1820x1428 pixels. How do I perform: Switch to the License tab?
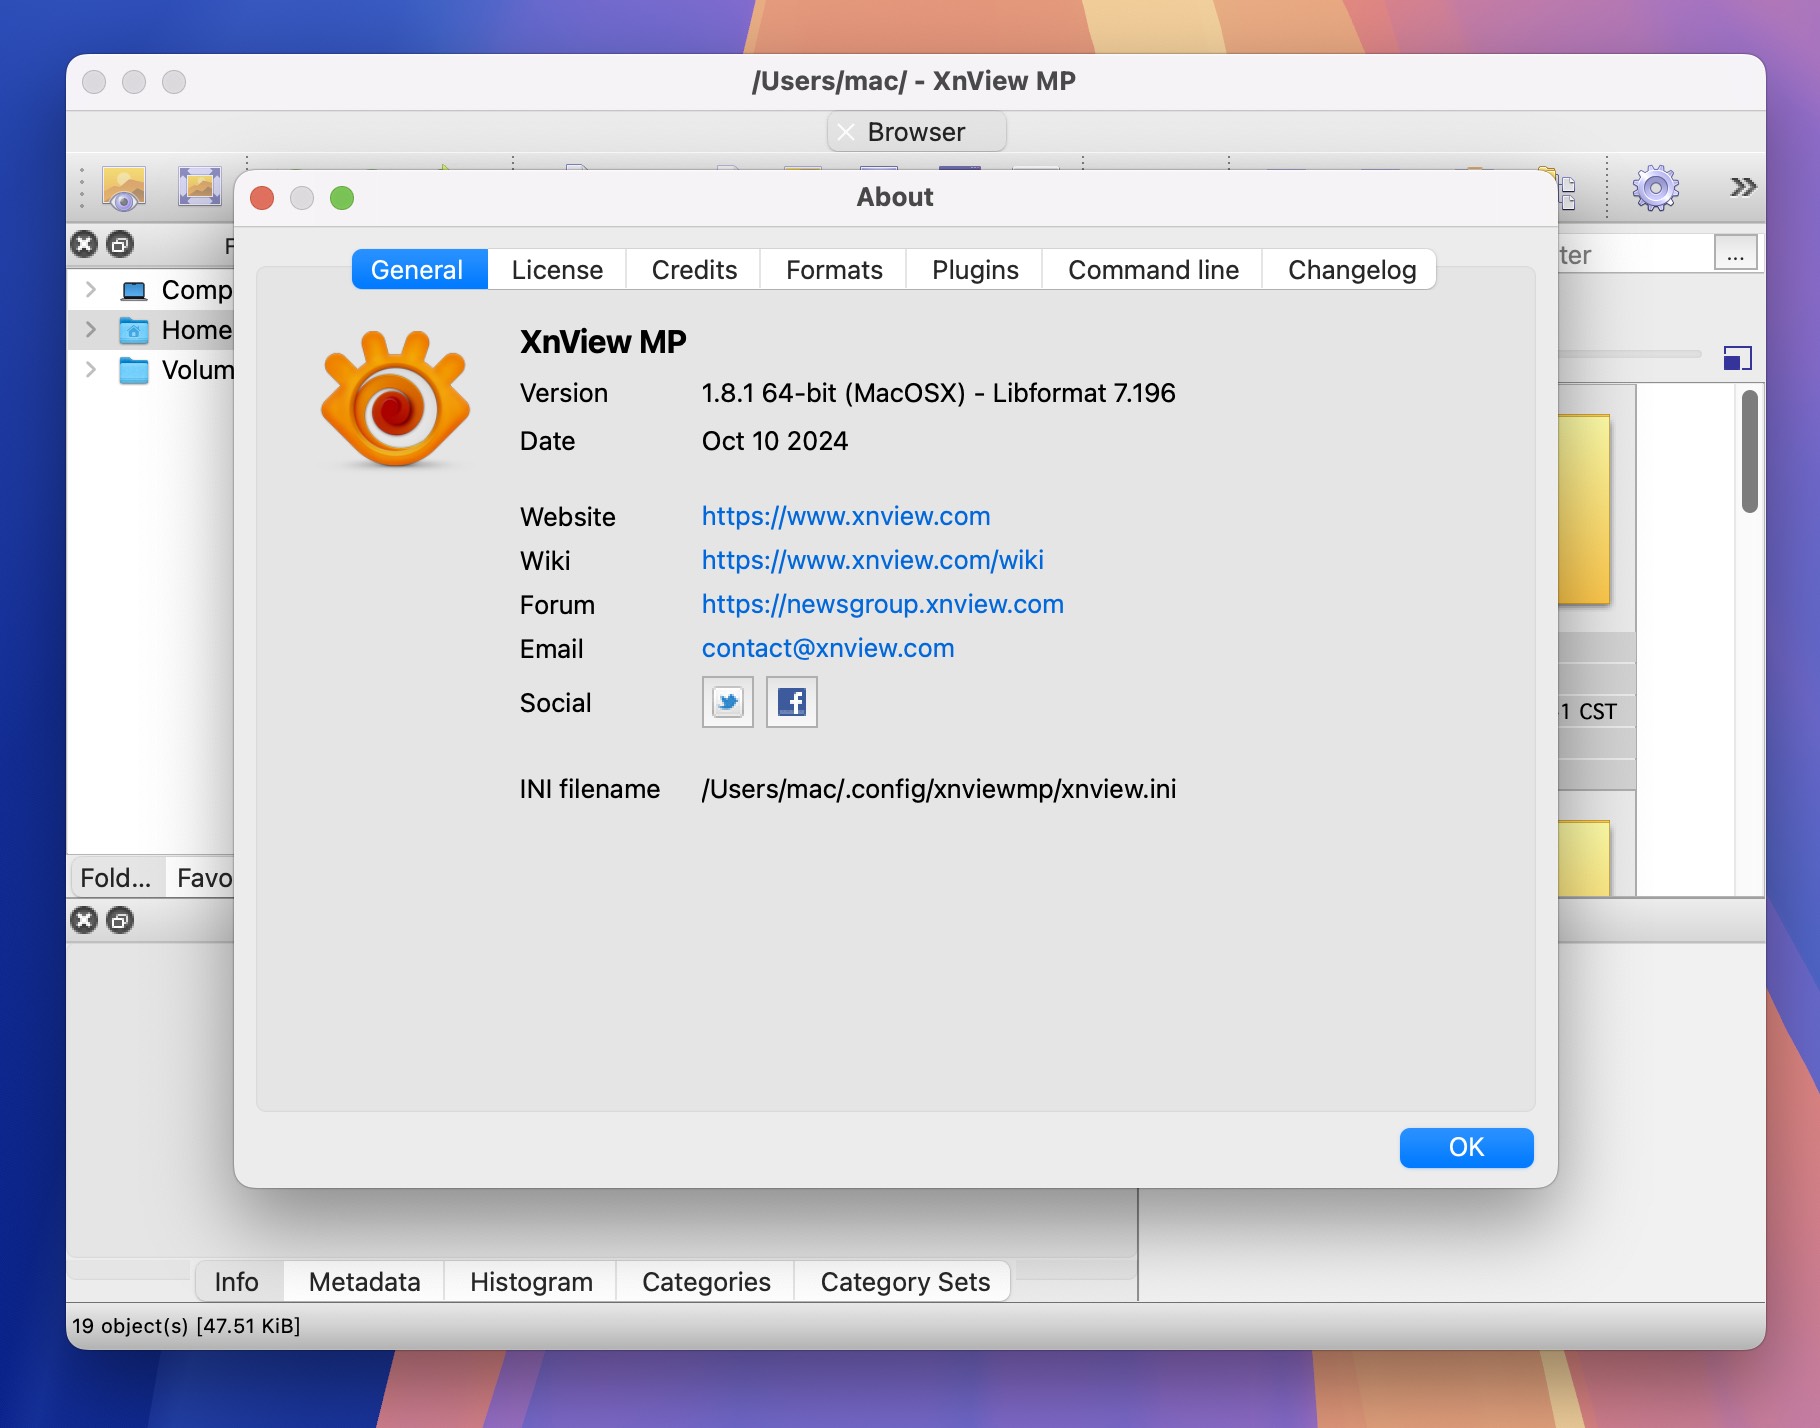coord(557,270)
